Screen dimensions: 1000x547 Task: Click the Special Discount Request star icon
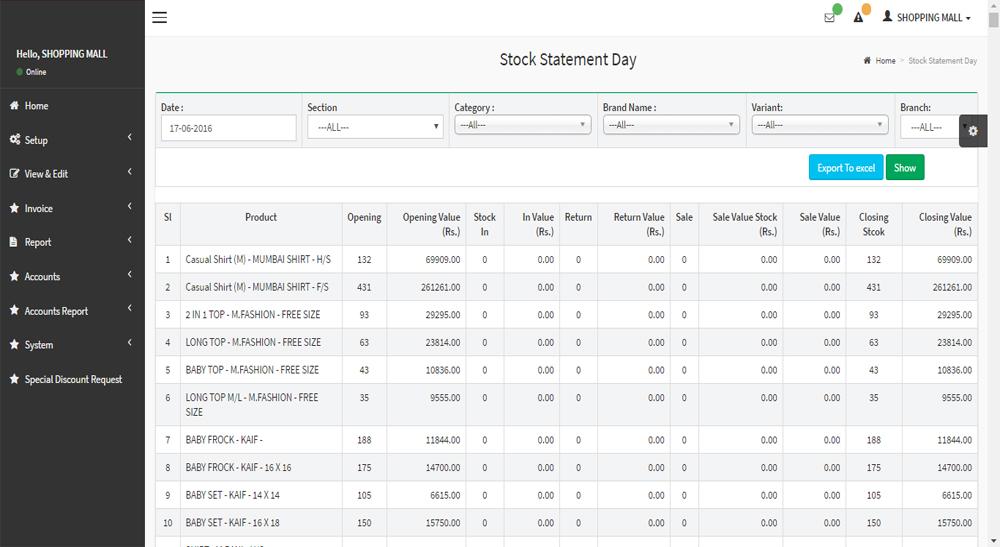pos(14,379)
